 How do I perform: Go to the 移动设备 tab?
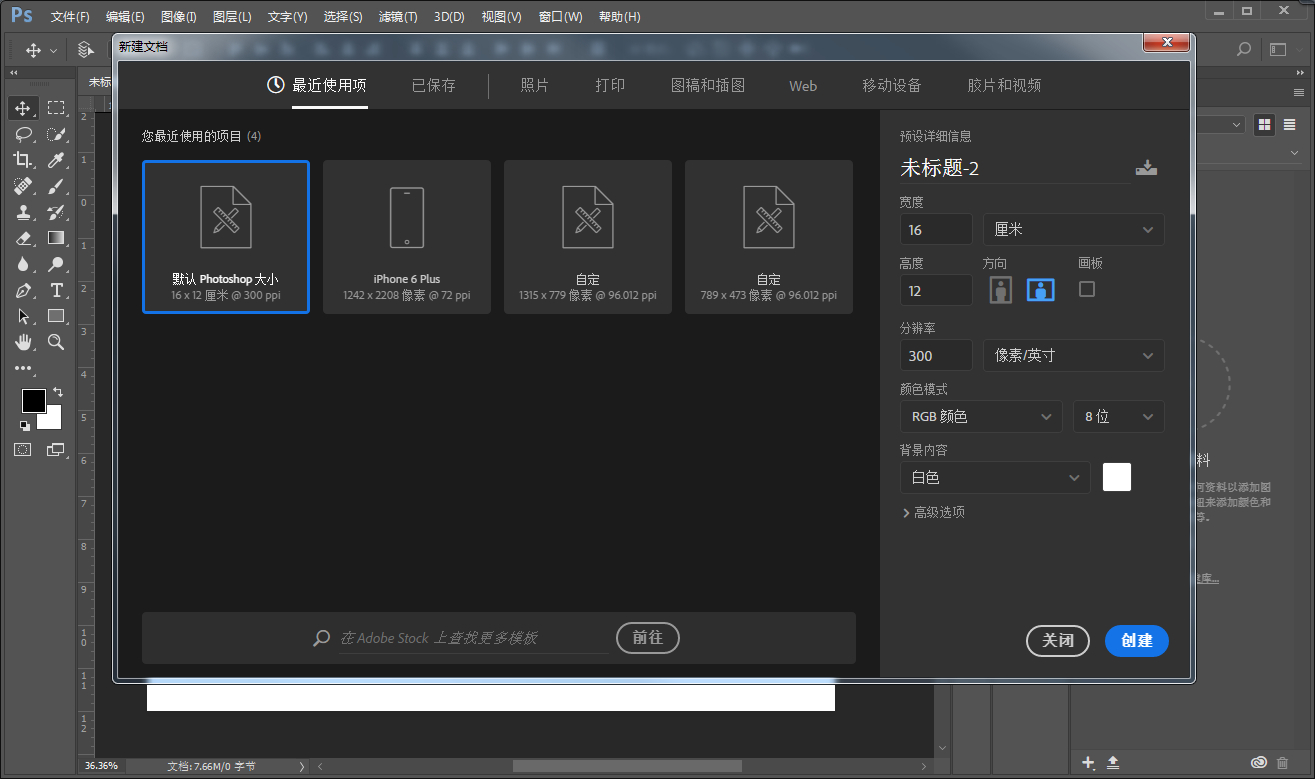[892, 86]
